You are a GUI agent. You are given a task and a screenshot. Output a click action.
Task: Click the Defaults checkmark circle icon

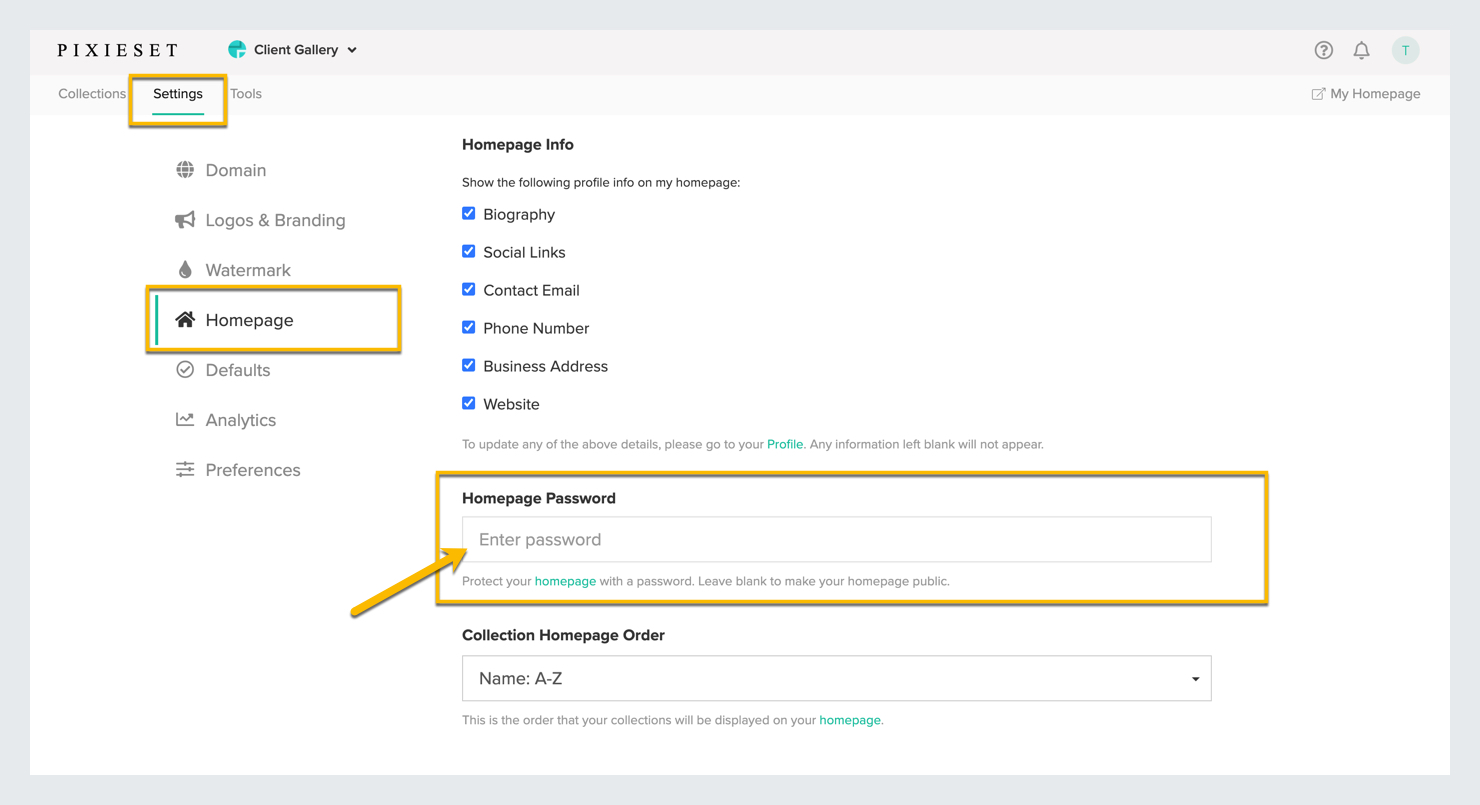(185, 370)
